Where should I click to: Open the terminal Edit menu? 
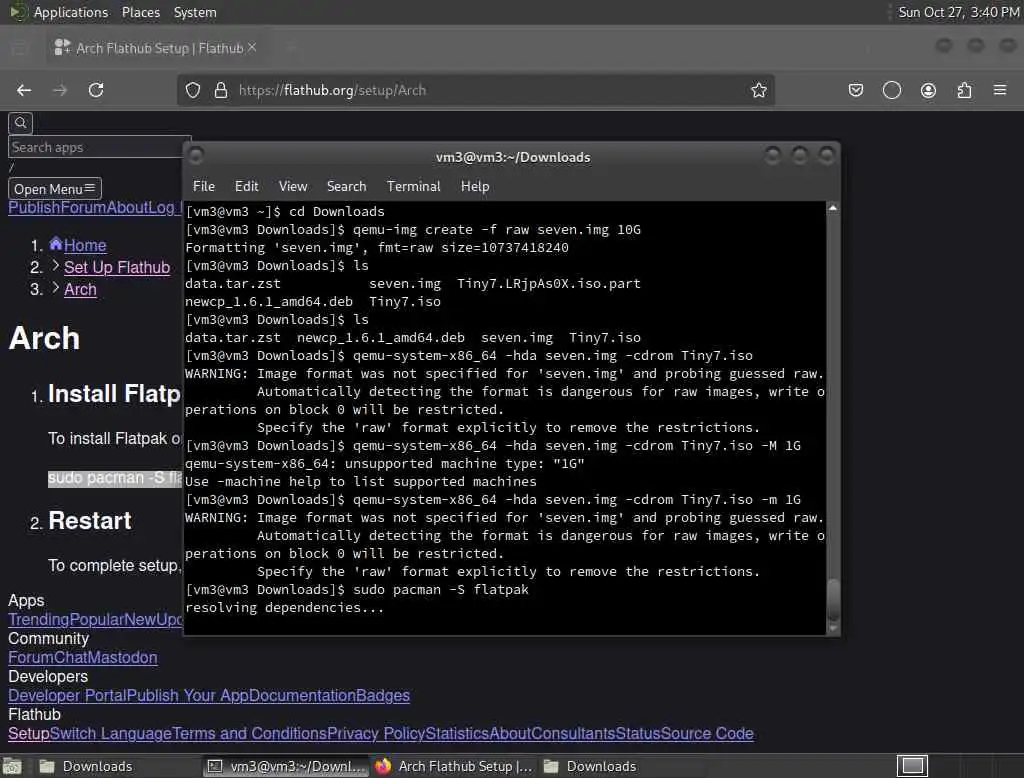246,186
